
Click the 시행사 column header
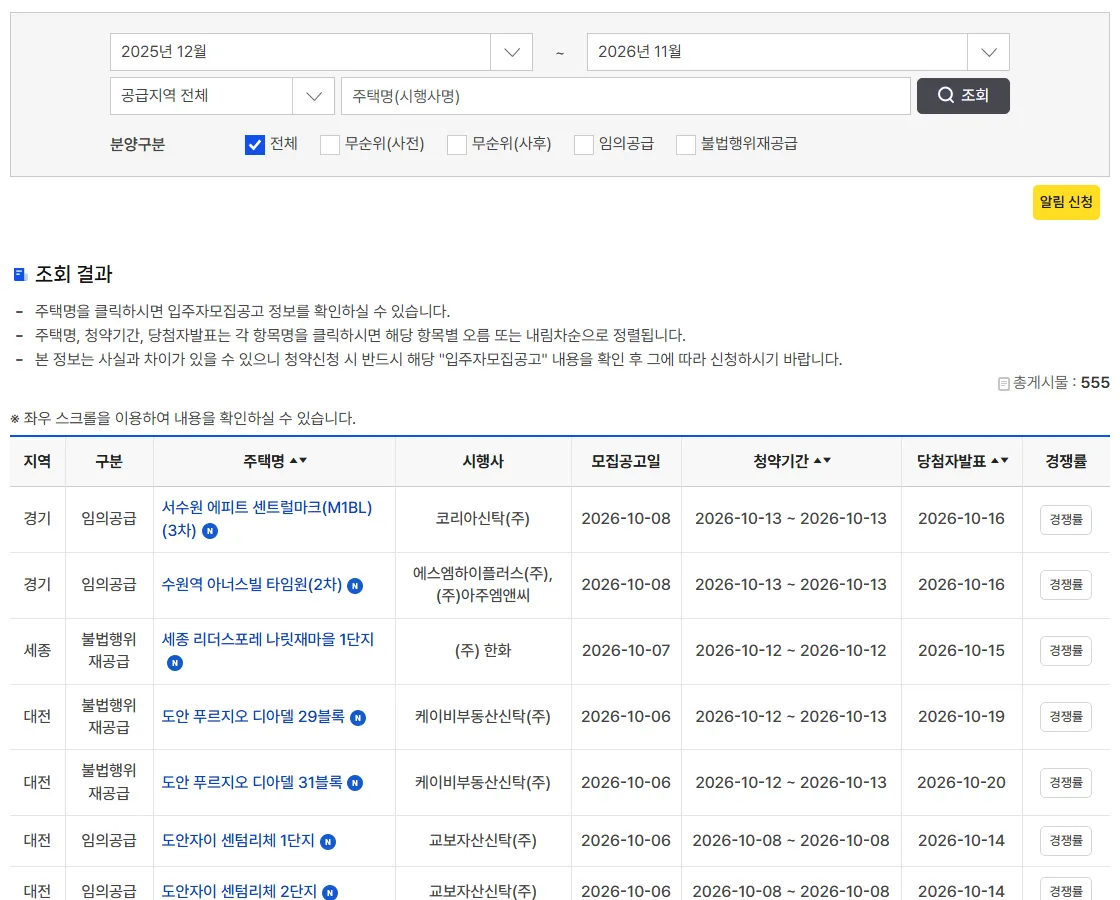483,461
